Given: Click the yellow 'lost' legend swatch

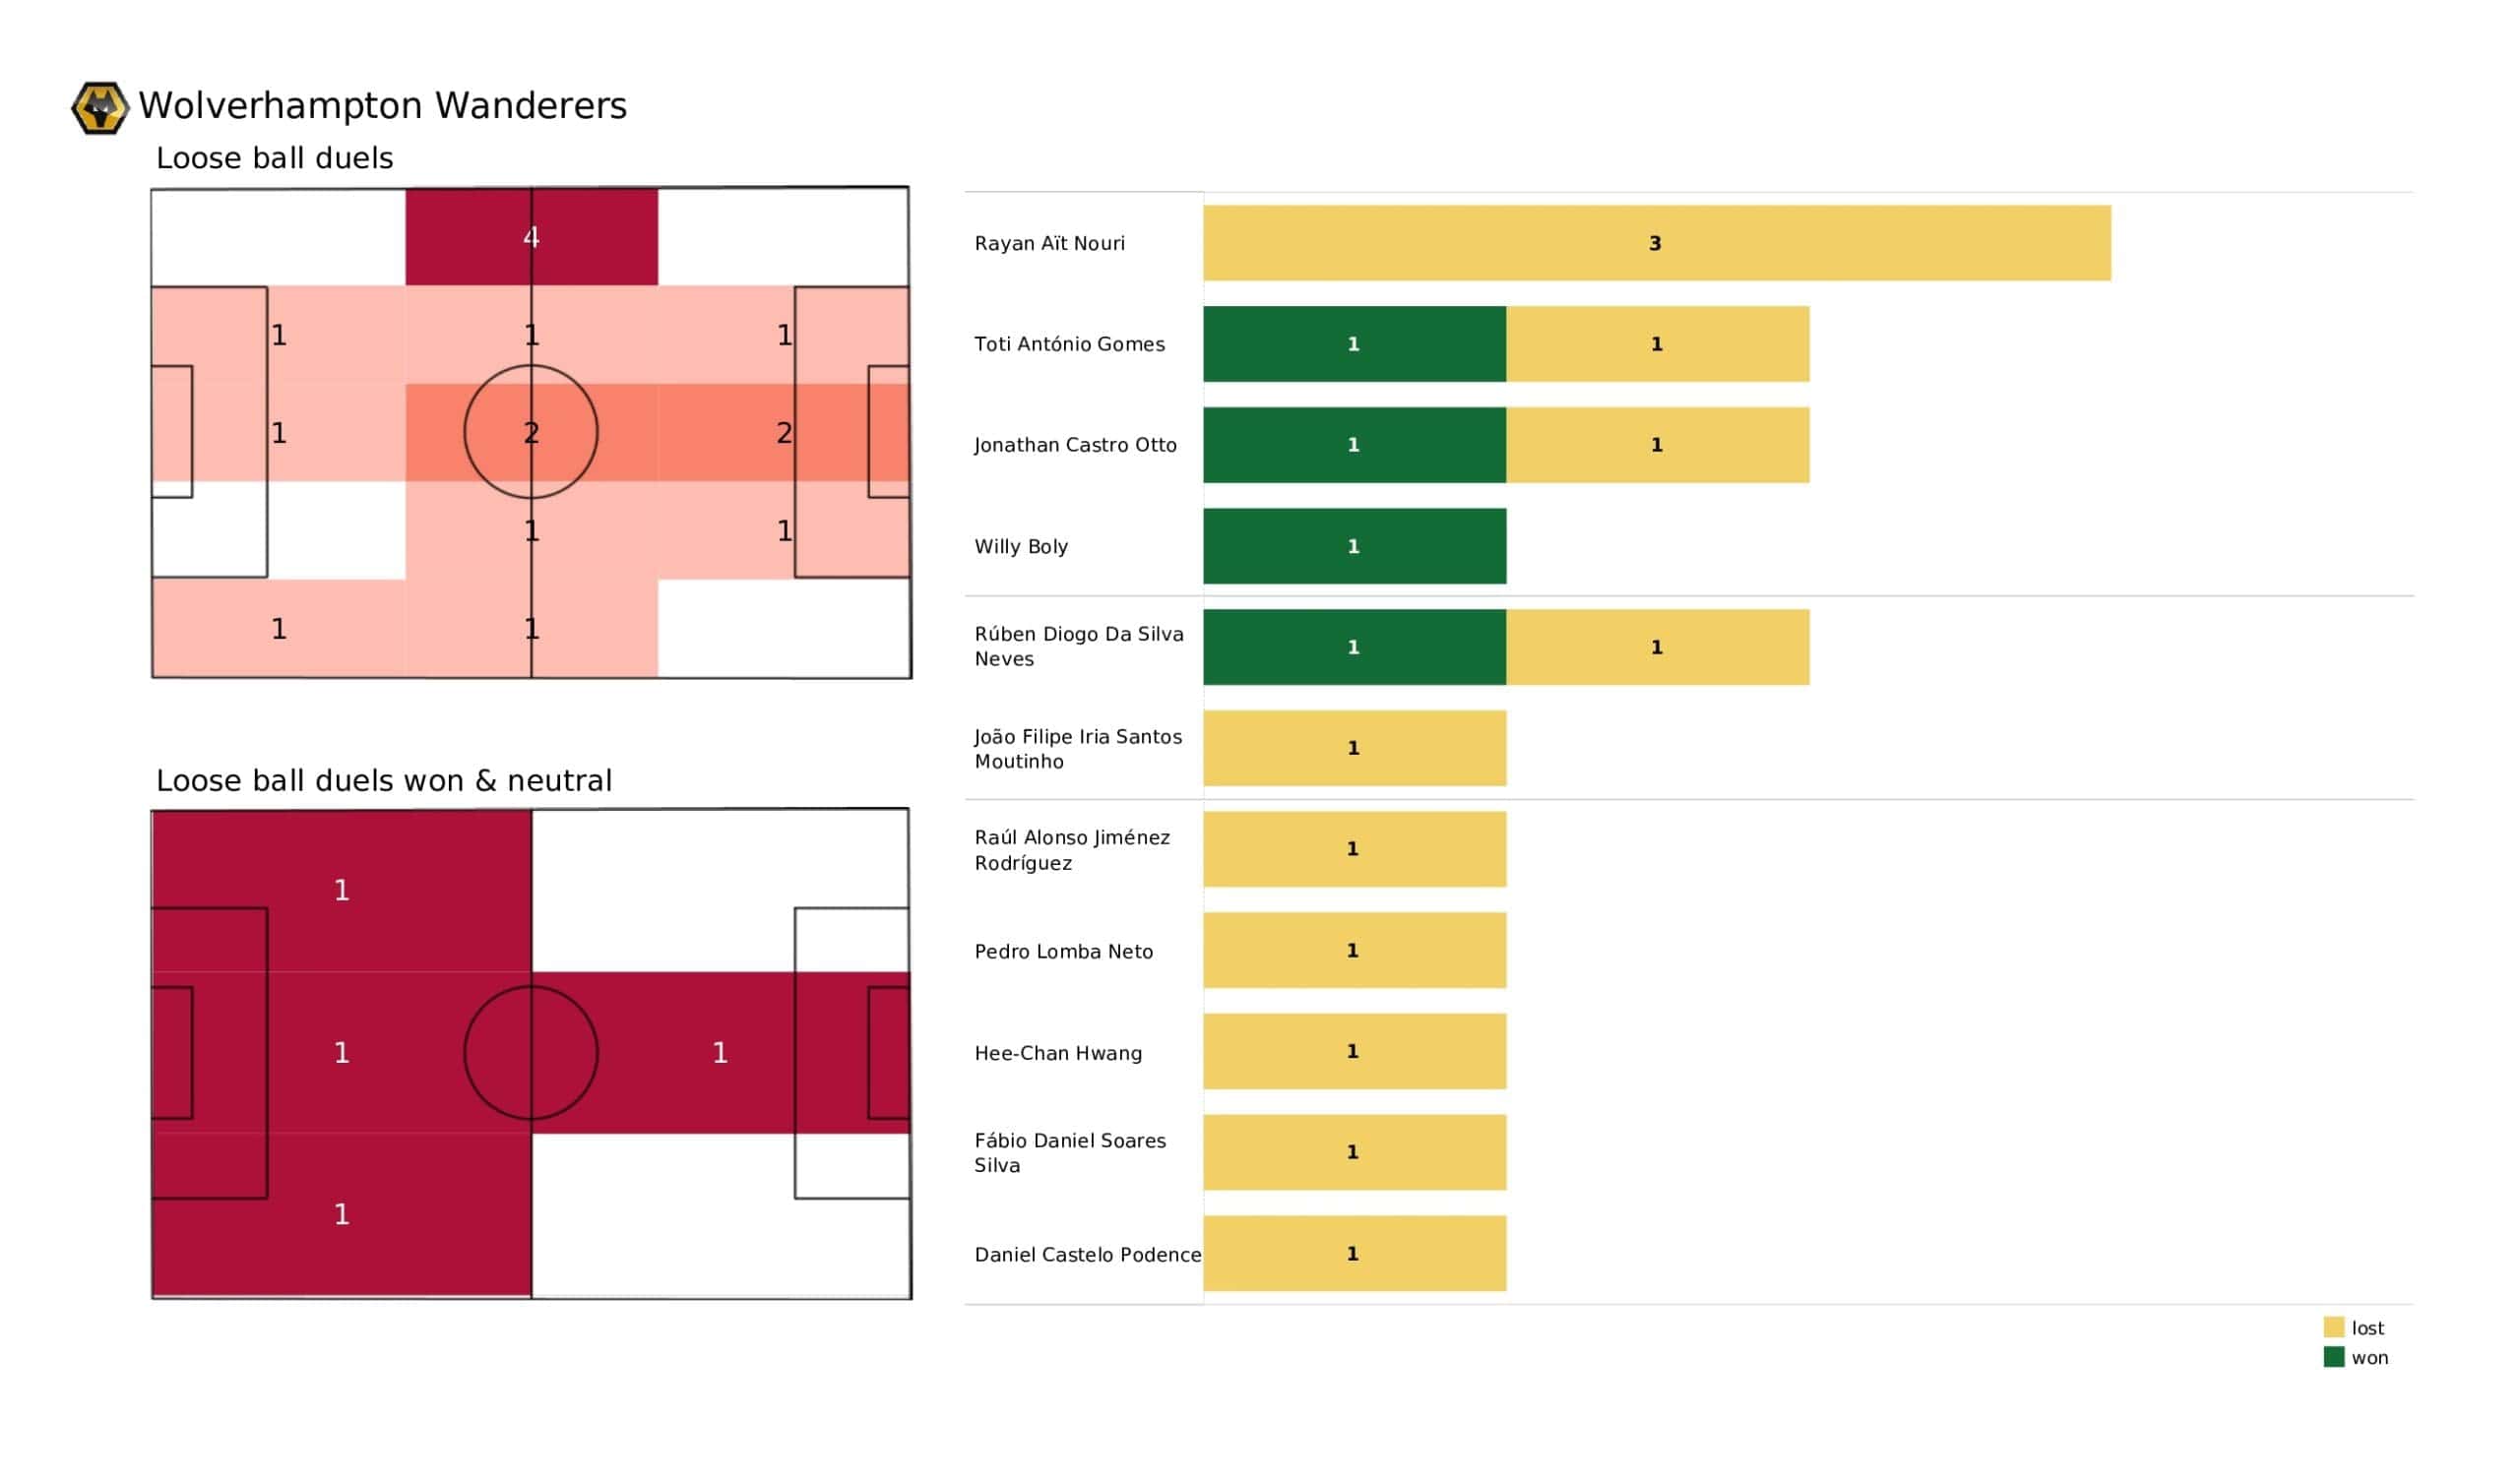Looking at the screenshot, I should [2333, 1327].
